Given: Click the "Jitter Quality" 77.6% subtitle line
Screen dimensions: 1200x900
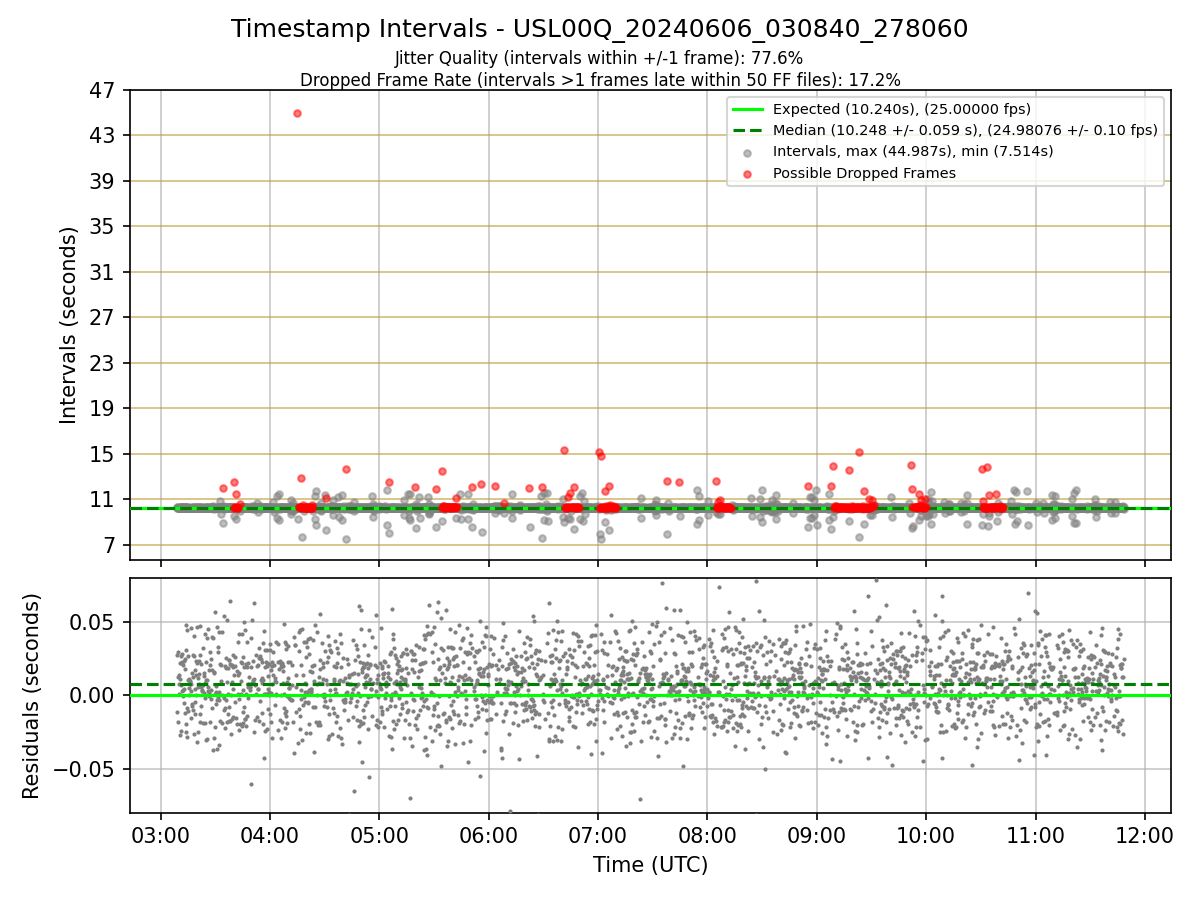Looking at the screenshot, I should tap(599, 58).
